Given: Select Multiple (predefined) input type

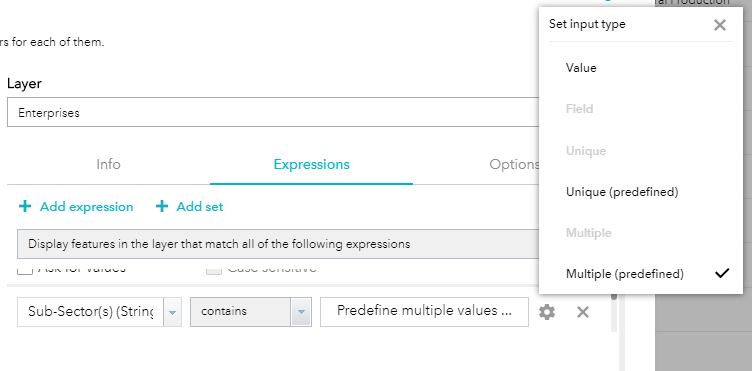Looking at the screenshot, I should (624, 274).
